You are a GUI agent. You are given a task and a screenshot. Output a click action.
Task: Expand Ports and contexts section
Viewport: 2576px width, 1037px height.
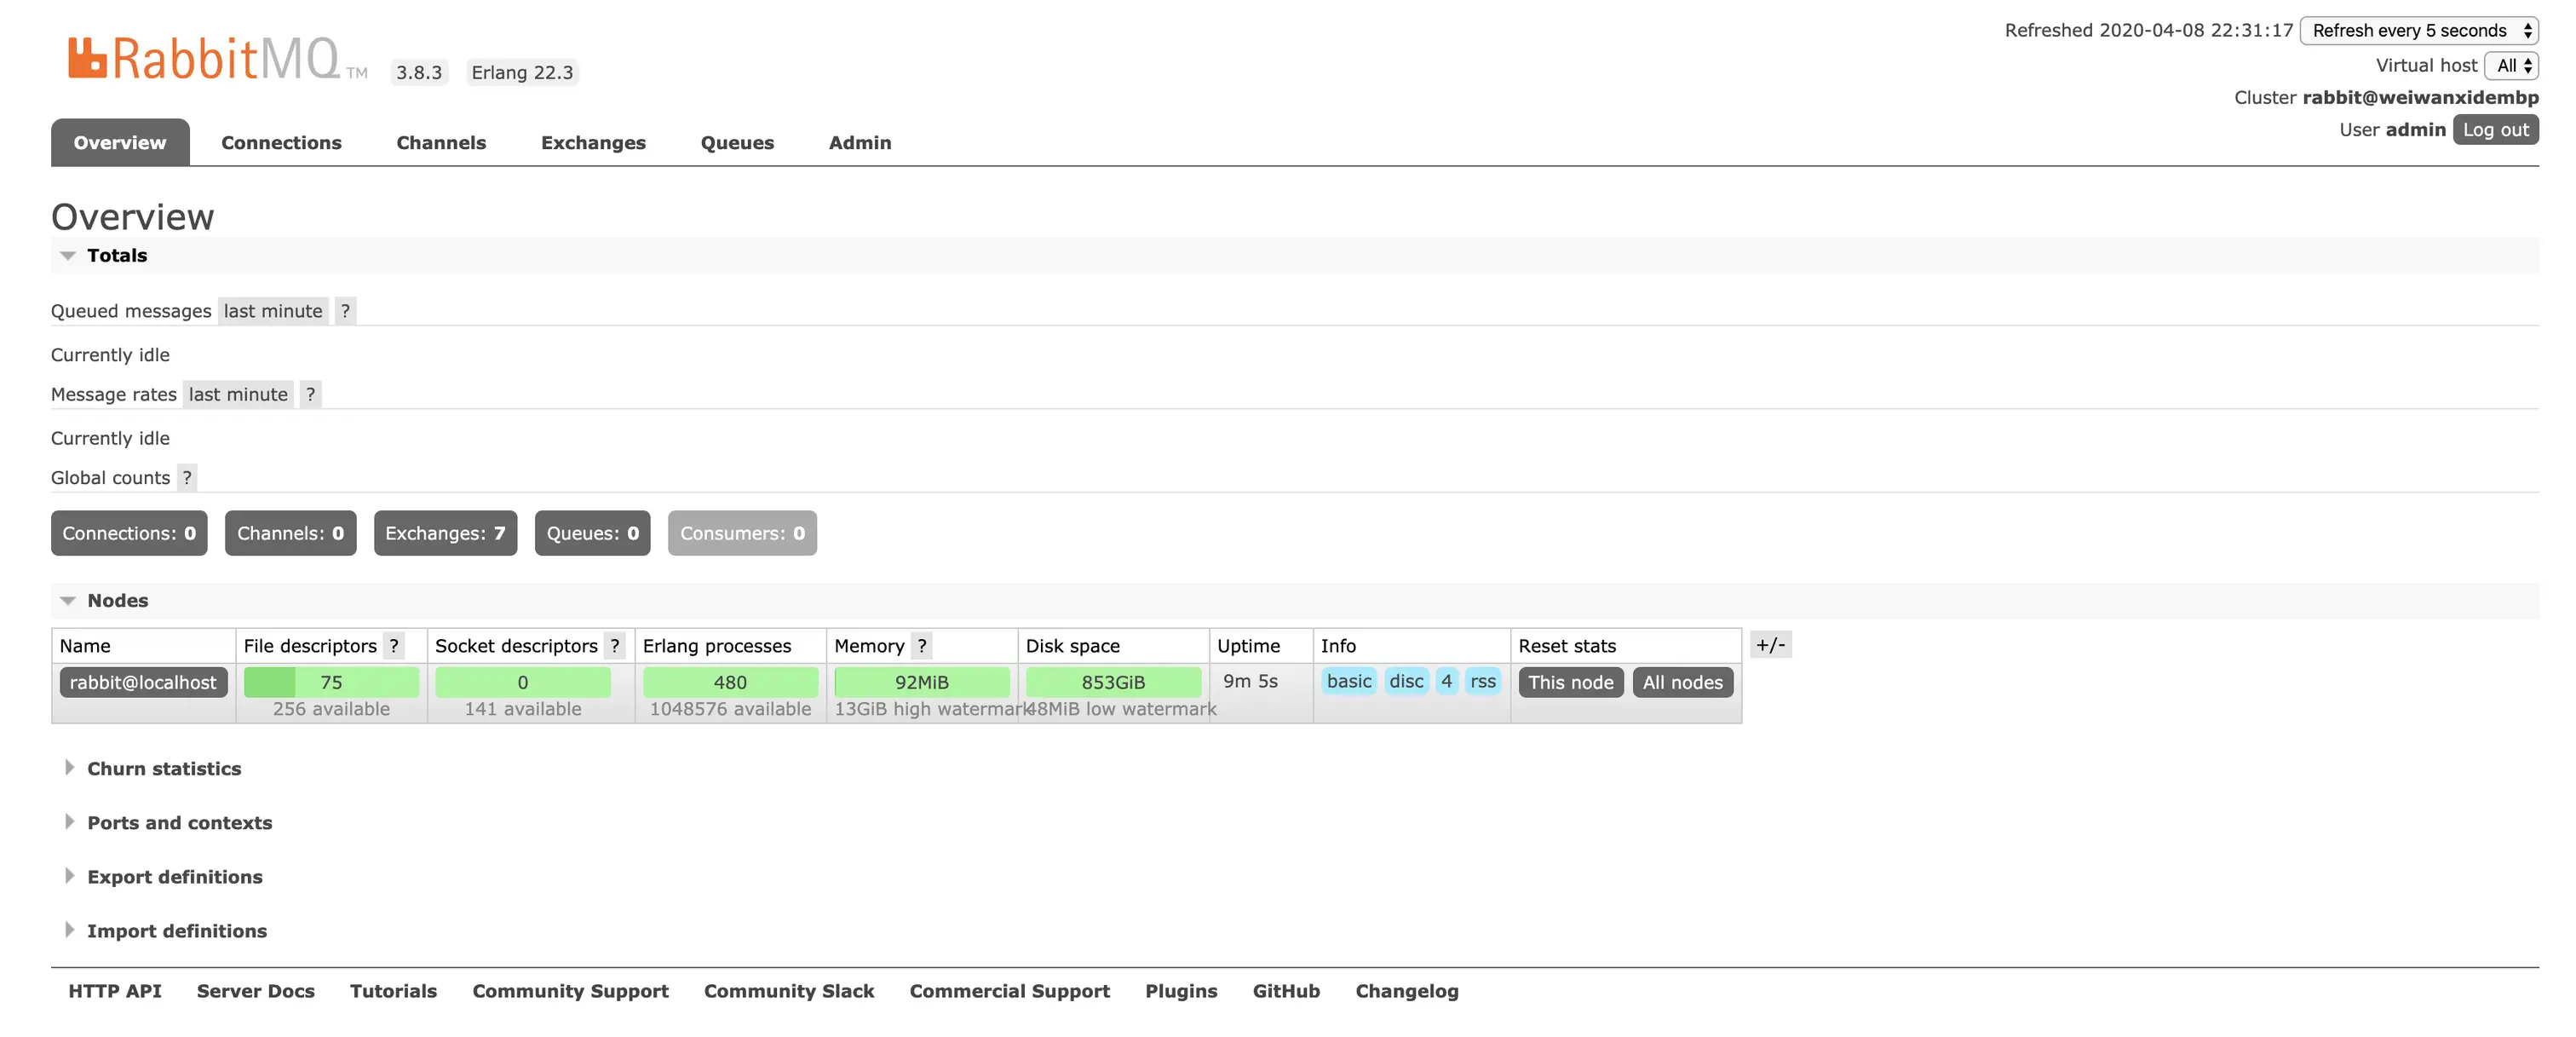click(179, 822)
